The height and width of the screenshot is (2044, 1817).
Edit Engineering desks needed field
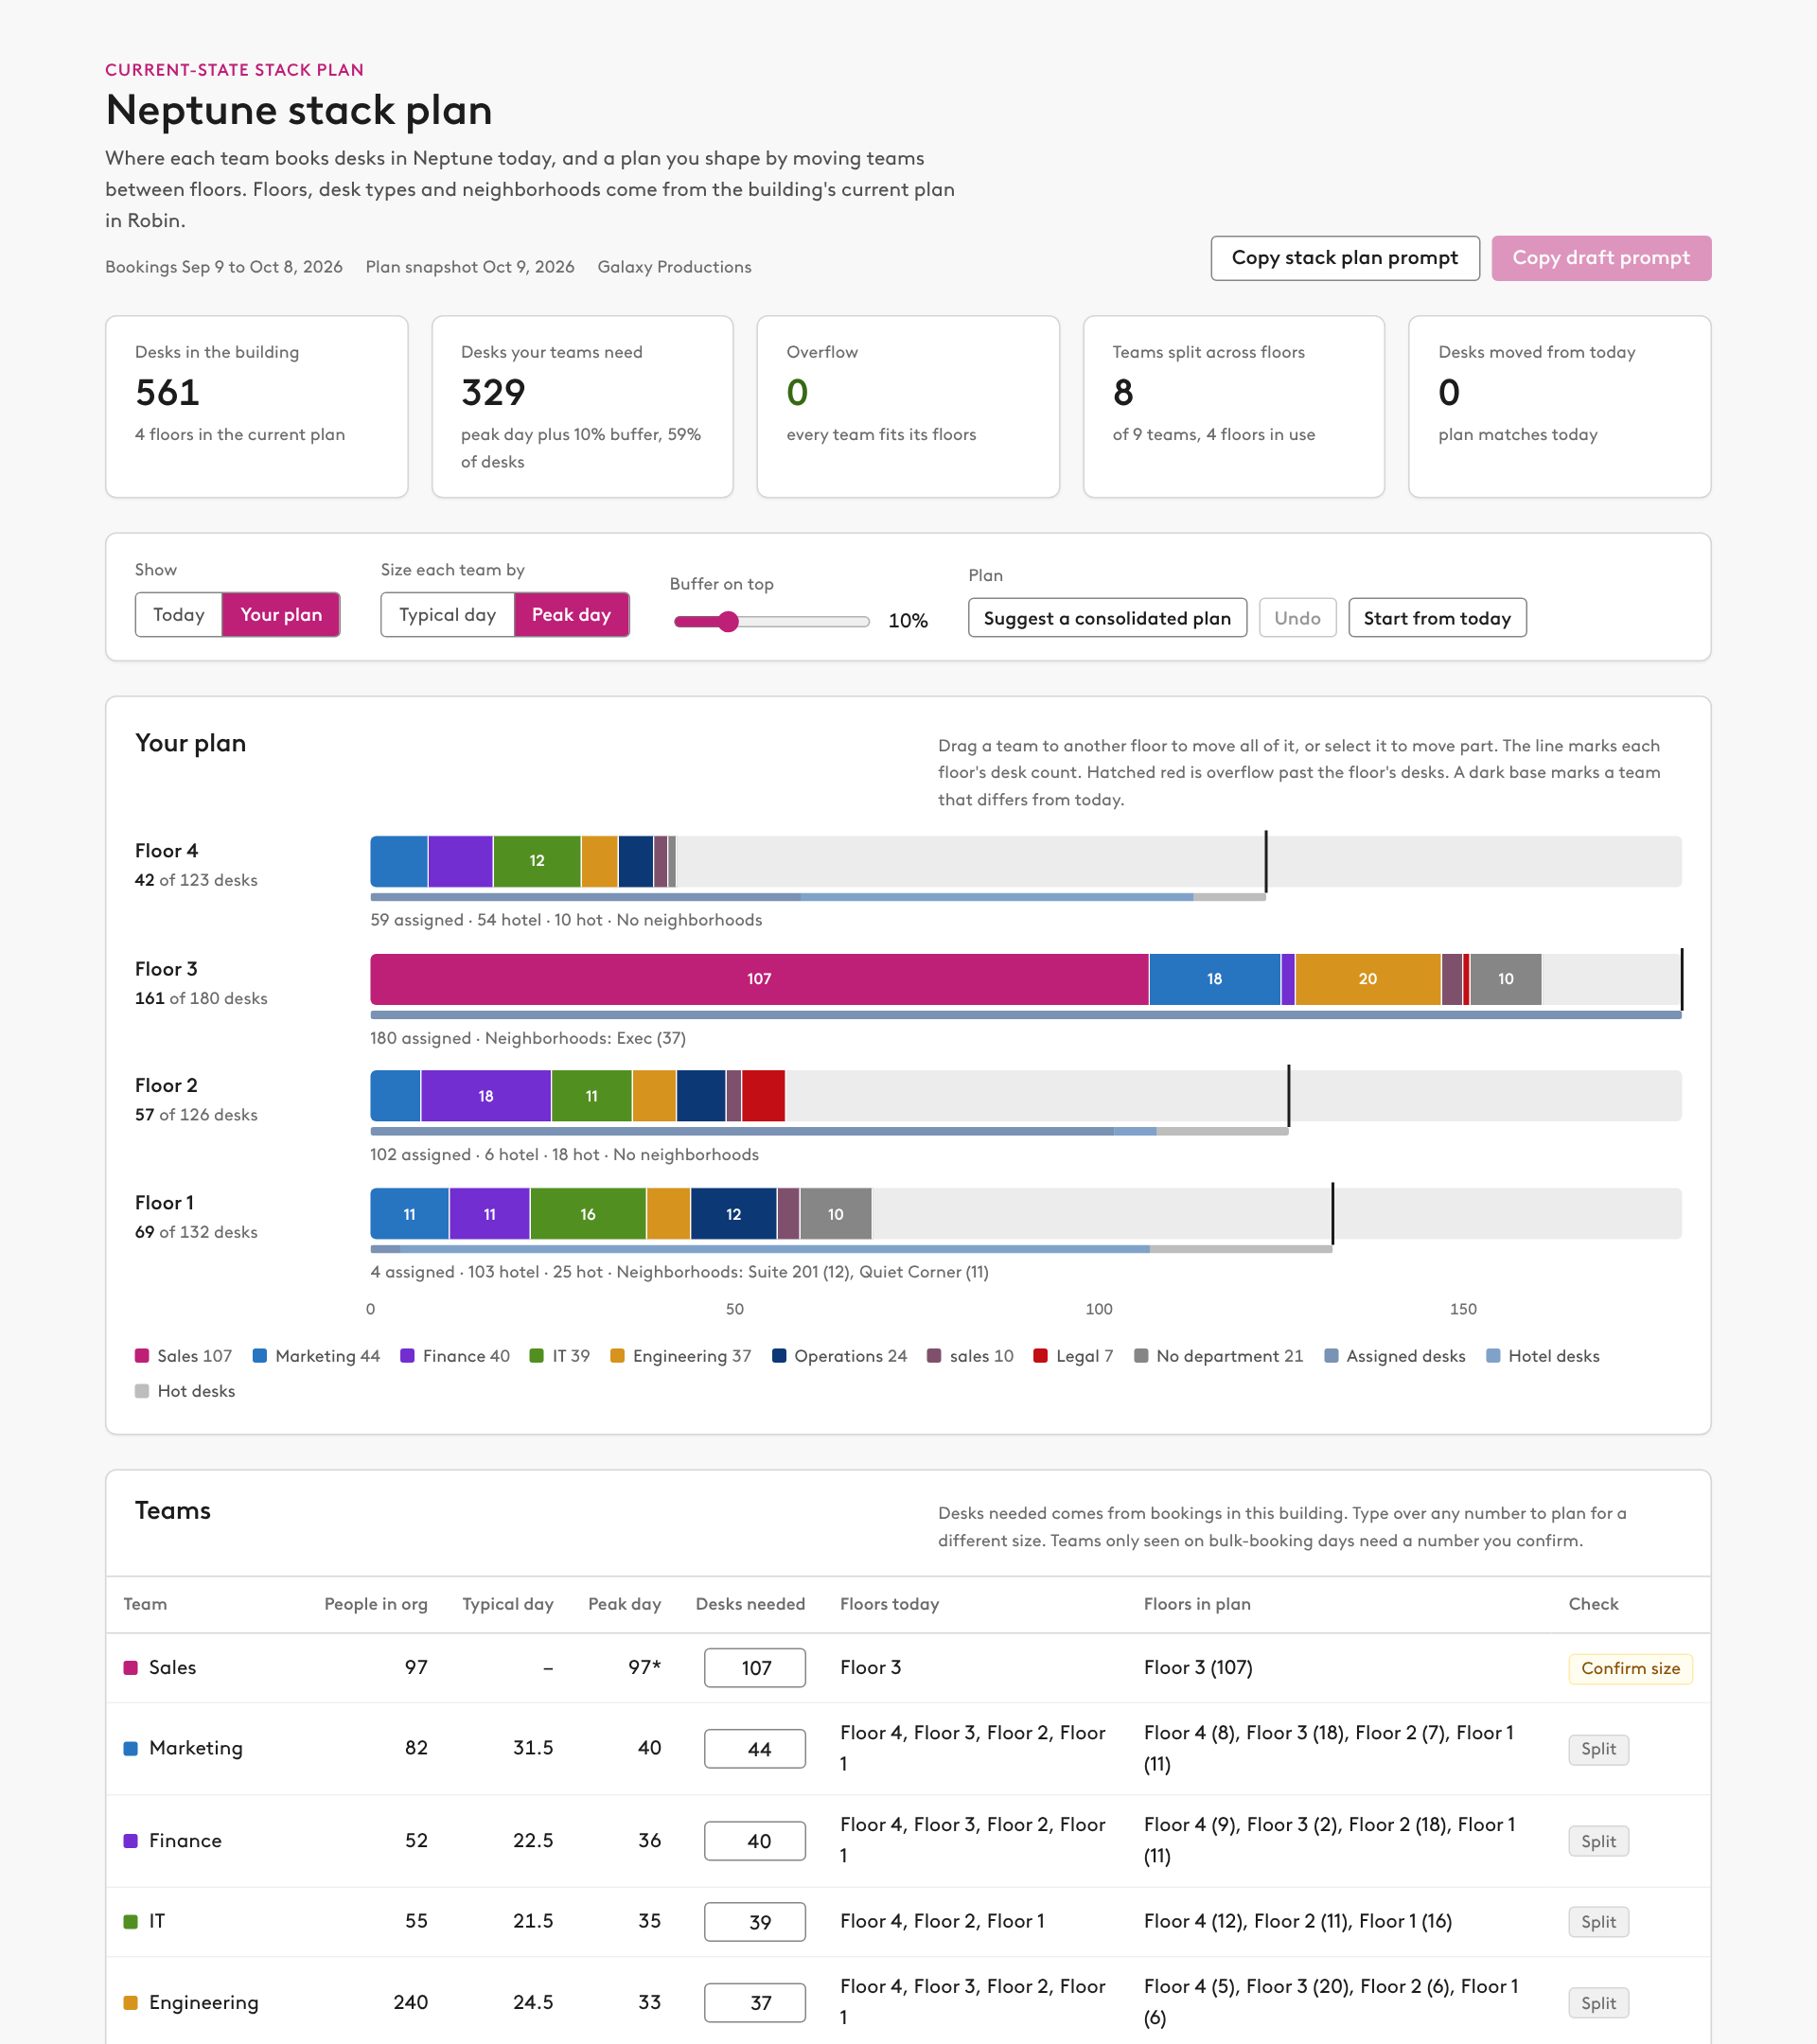755,2003
